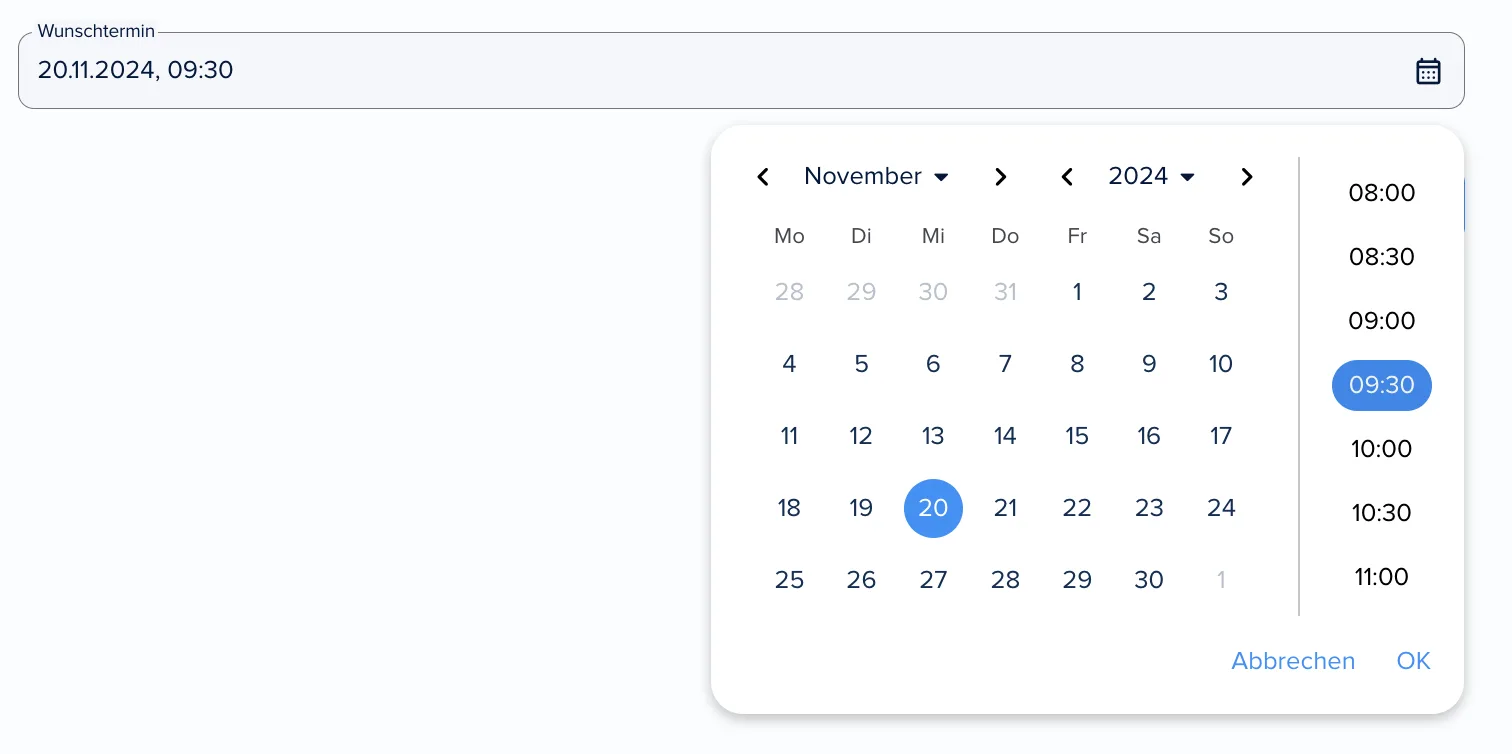
Task: Select November 4 in the calendar
Action: point(789,364)
